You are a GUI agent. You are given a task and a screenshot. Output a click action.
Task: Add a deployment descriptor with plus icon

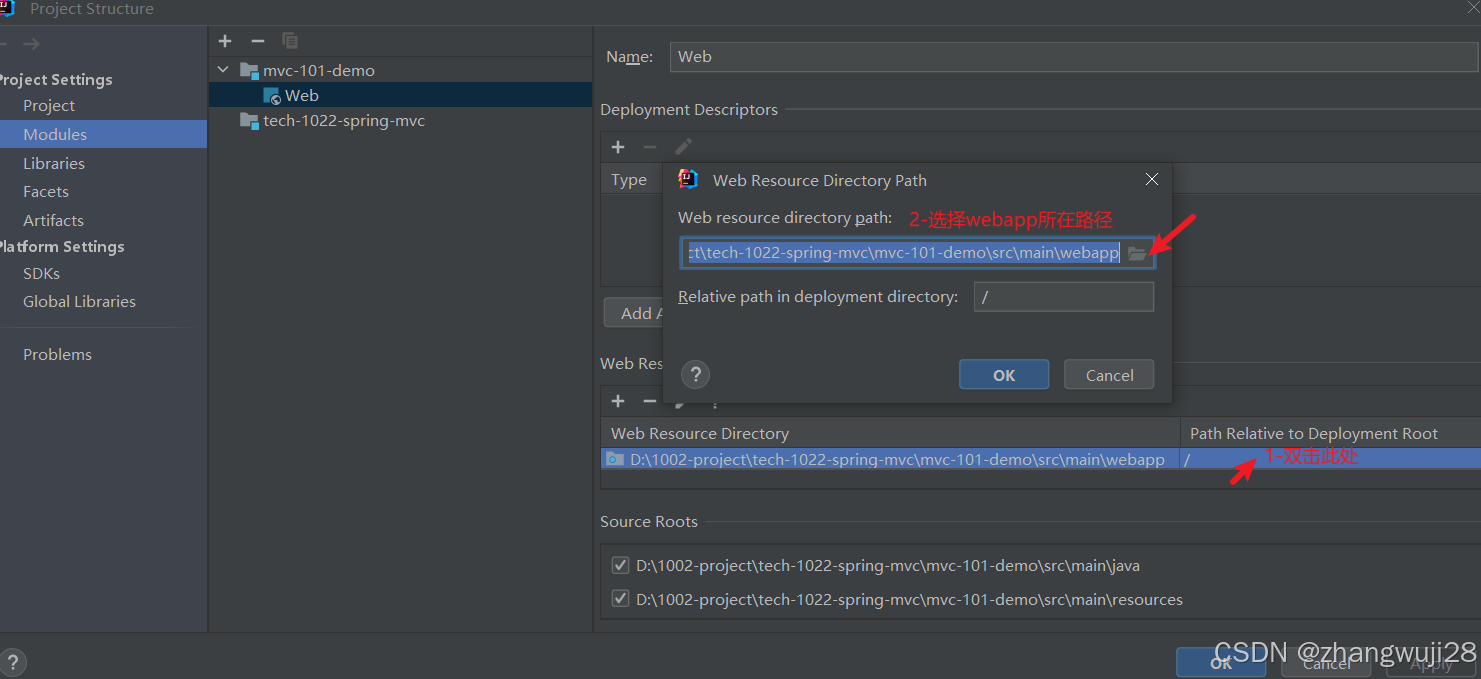click(x=618, y=147)
